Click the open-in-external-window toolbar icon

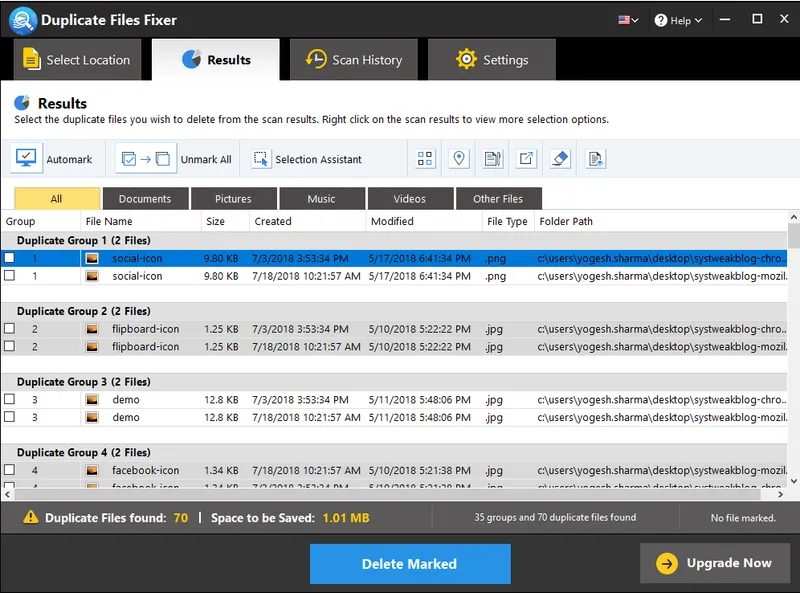click(526, 159)
